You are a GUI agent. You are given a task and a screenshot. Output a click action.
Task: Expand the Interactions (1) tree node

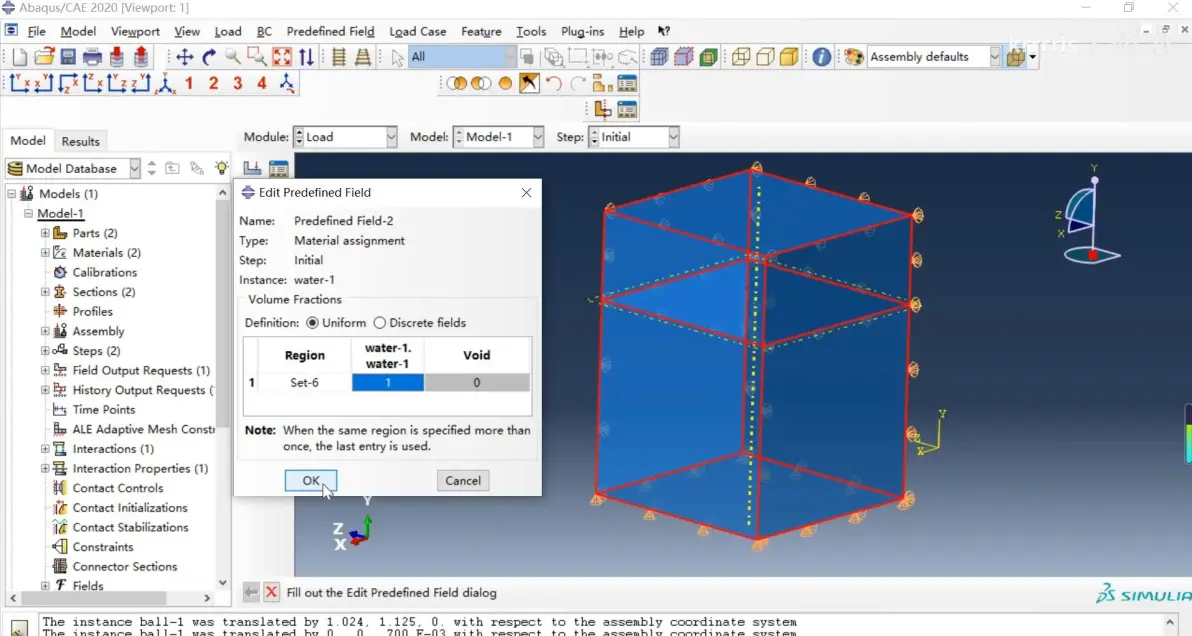coord(45,449)
